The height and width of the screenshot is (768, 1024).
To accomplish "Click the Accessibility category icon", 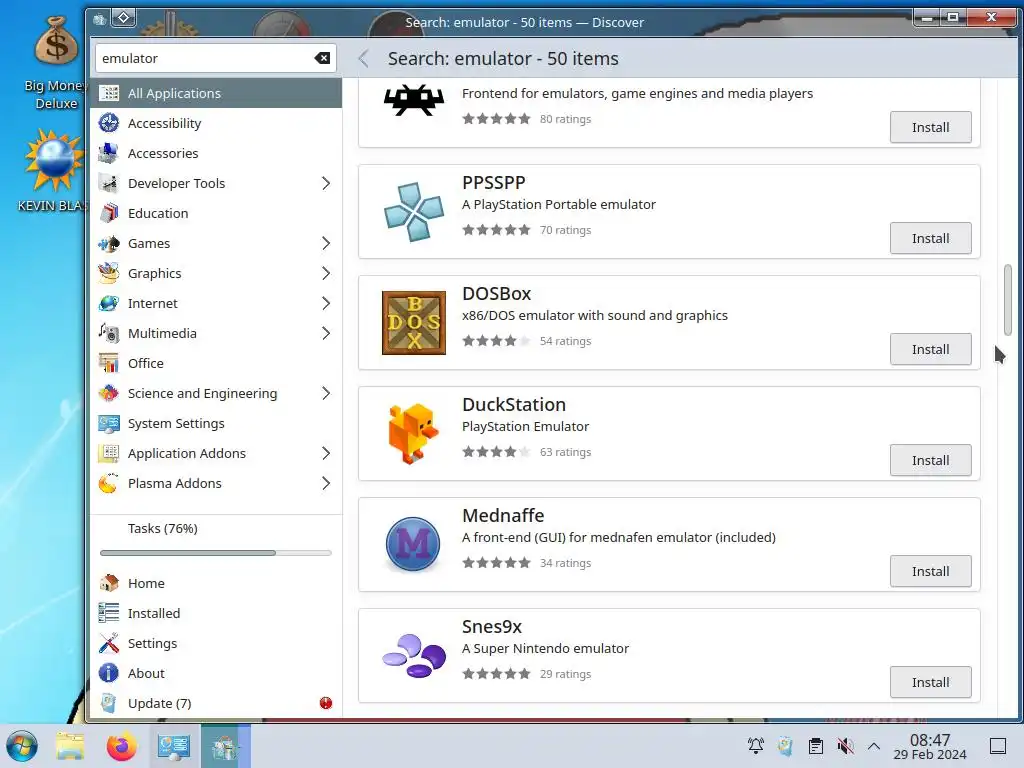I will coord(108,123).
